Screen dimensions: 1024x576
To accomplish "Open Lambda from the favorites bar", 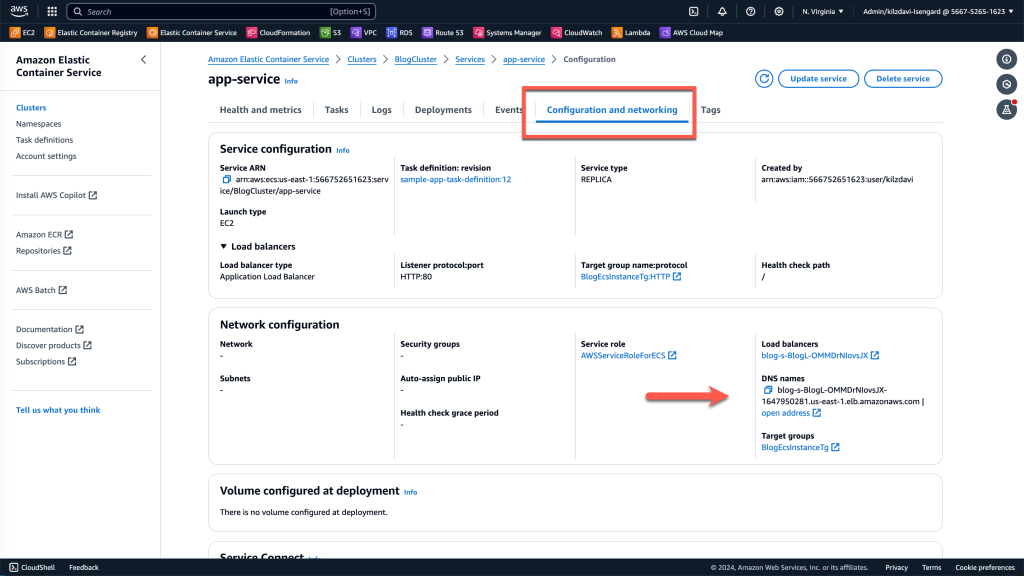I will click(629, 32).
